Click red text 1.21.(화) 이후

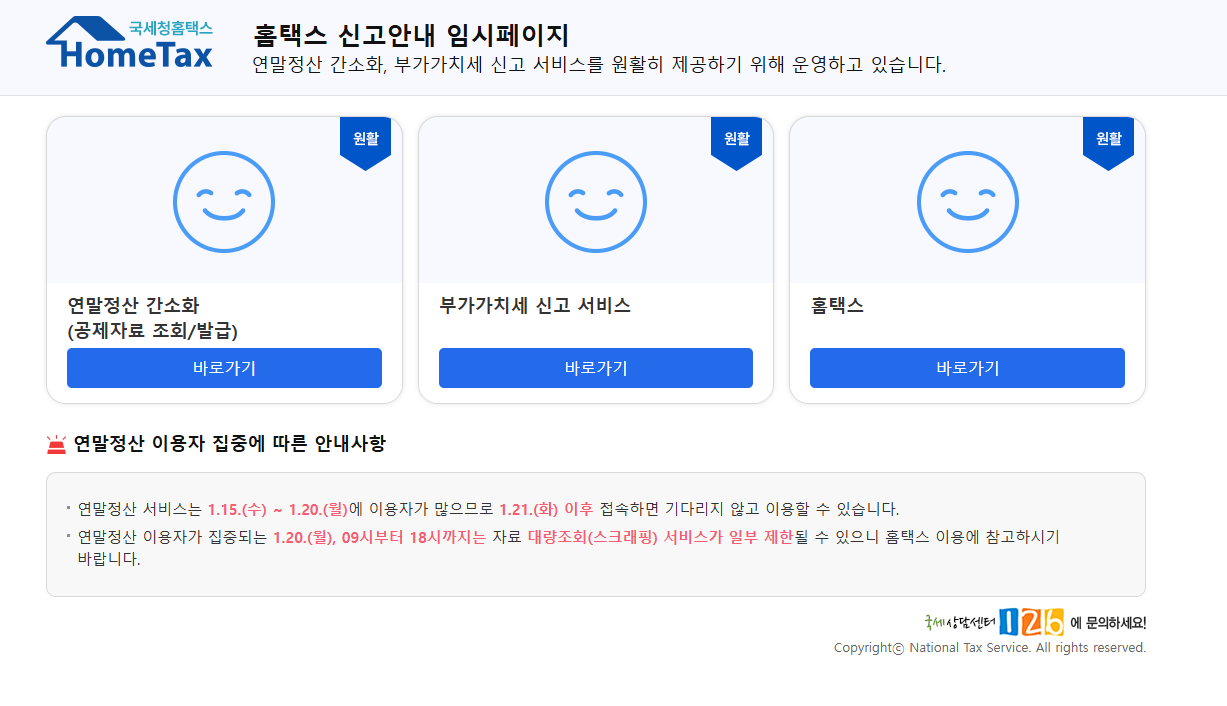546,509
